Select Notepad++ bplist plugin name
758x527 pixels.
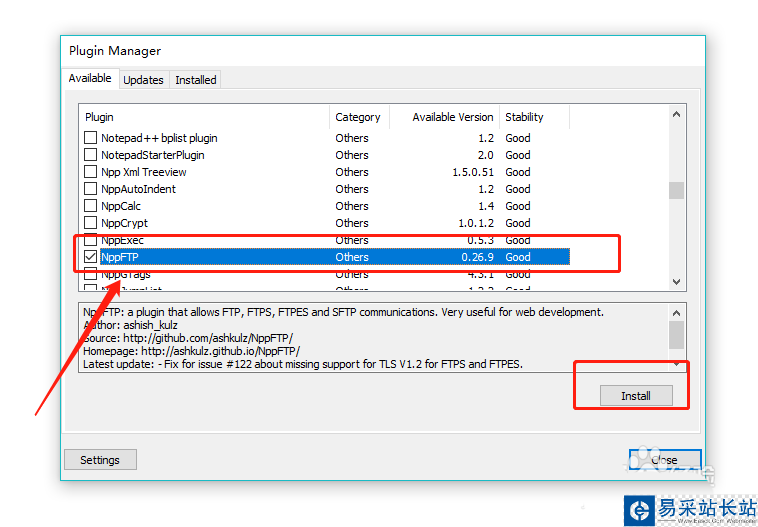[159, 138]
